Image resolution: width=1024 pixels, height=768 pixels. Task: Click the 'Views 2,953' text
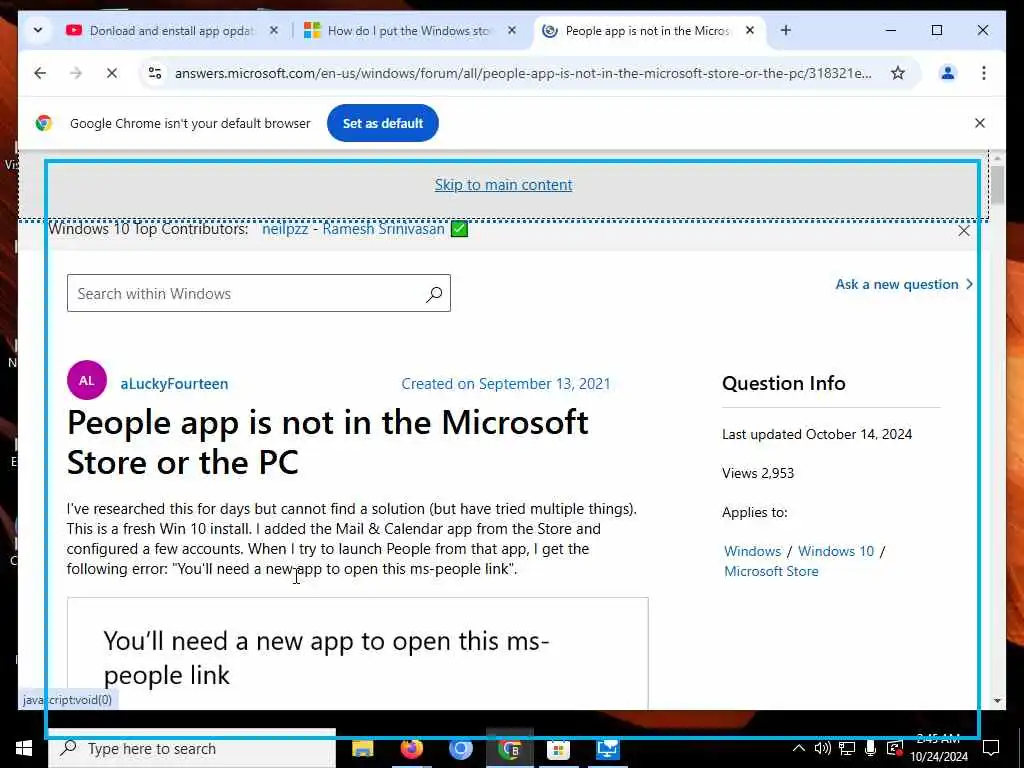coord(758,473)
